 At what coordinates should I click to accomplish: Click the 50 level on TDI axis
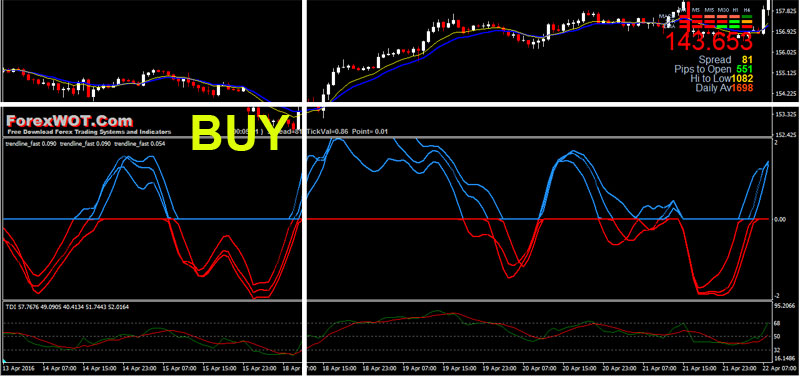(778, 337)
